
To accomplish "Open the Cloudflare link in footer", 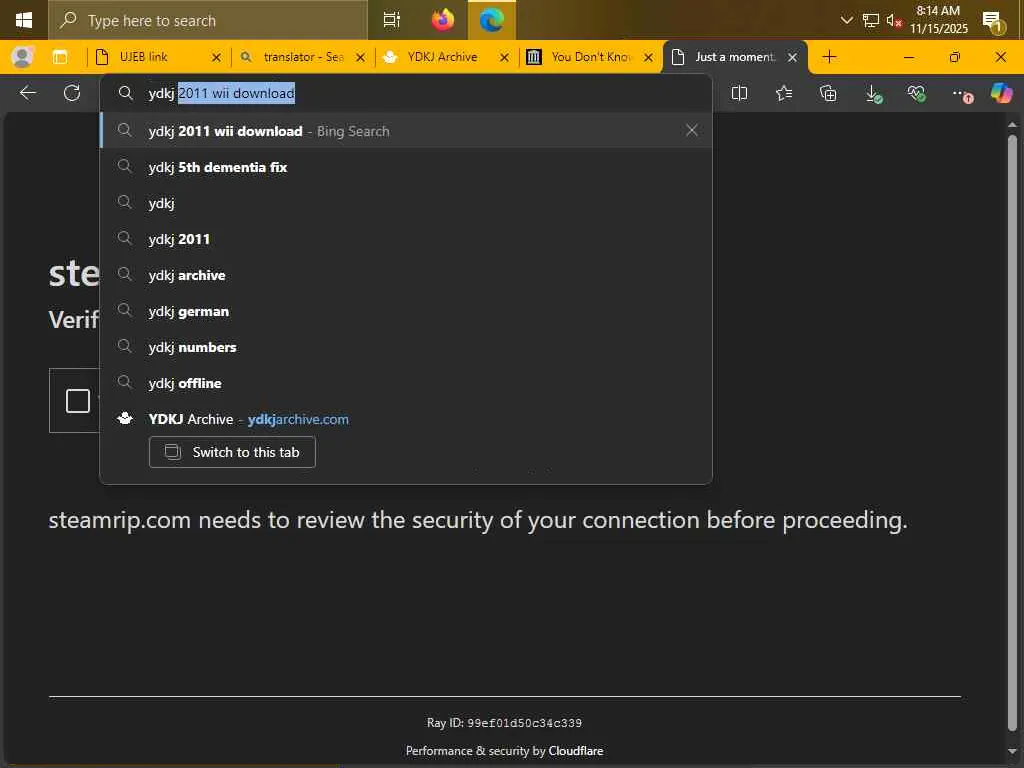I will (575, 751).
